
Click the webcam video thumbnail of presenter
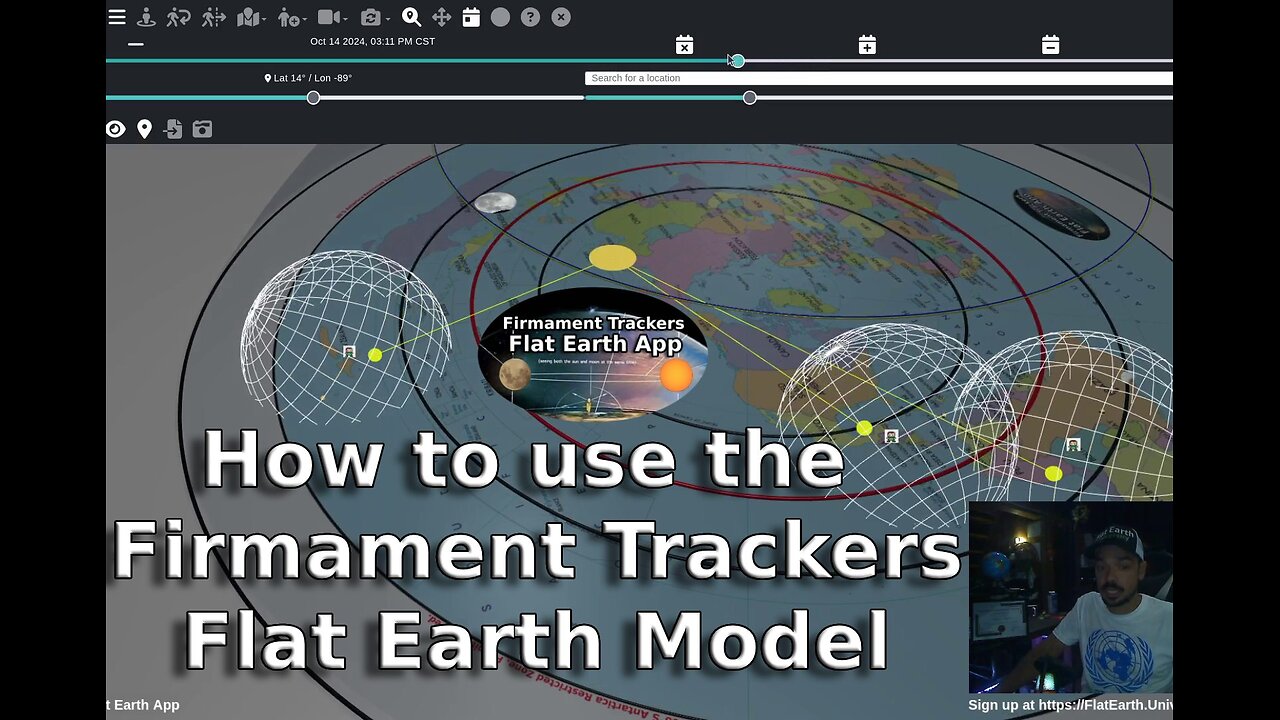point(1070,597)
